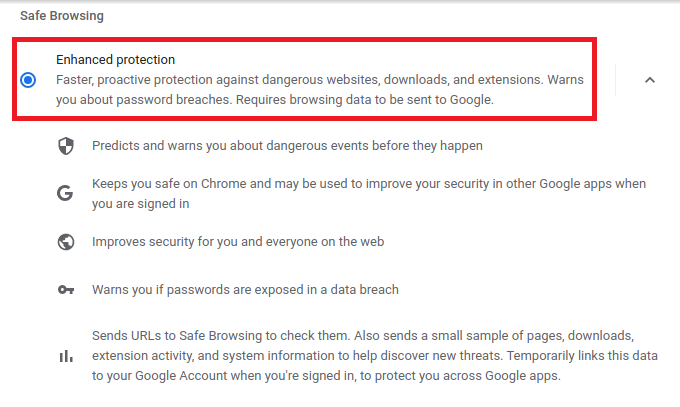Click the bar chart icon for data sending
The image size is (680, 407).
pos(67,355)
